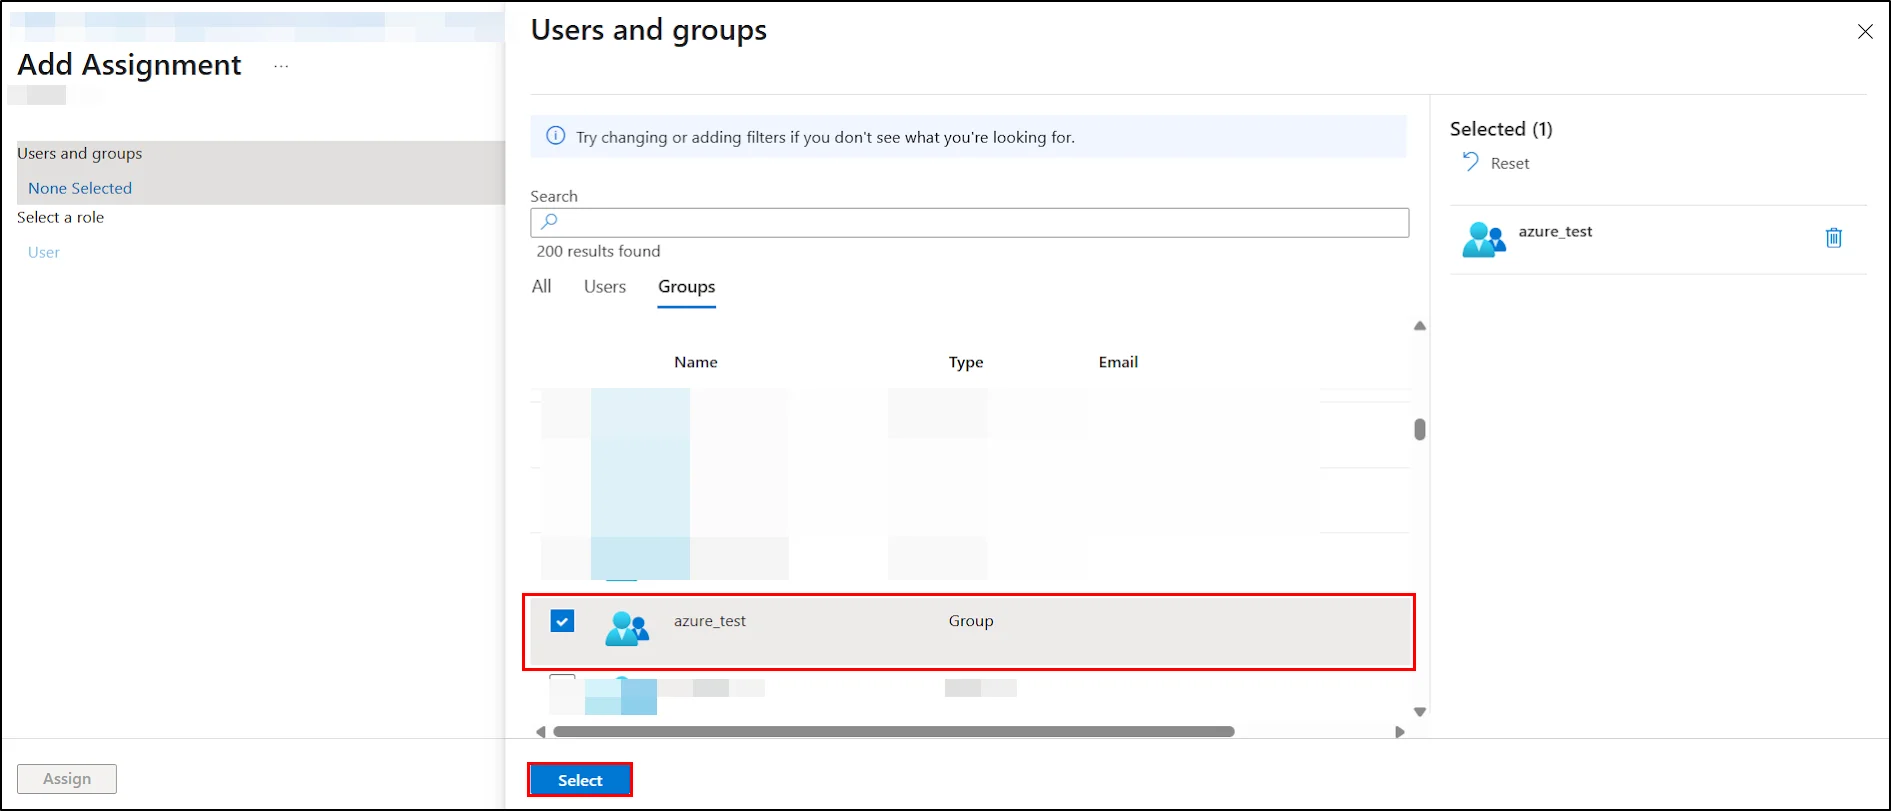Click the horizontal scrollbar thumb
This screenshot has width=1891, height=811.
click(x=894, y=732)
